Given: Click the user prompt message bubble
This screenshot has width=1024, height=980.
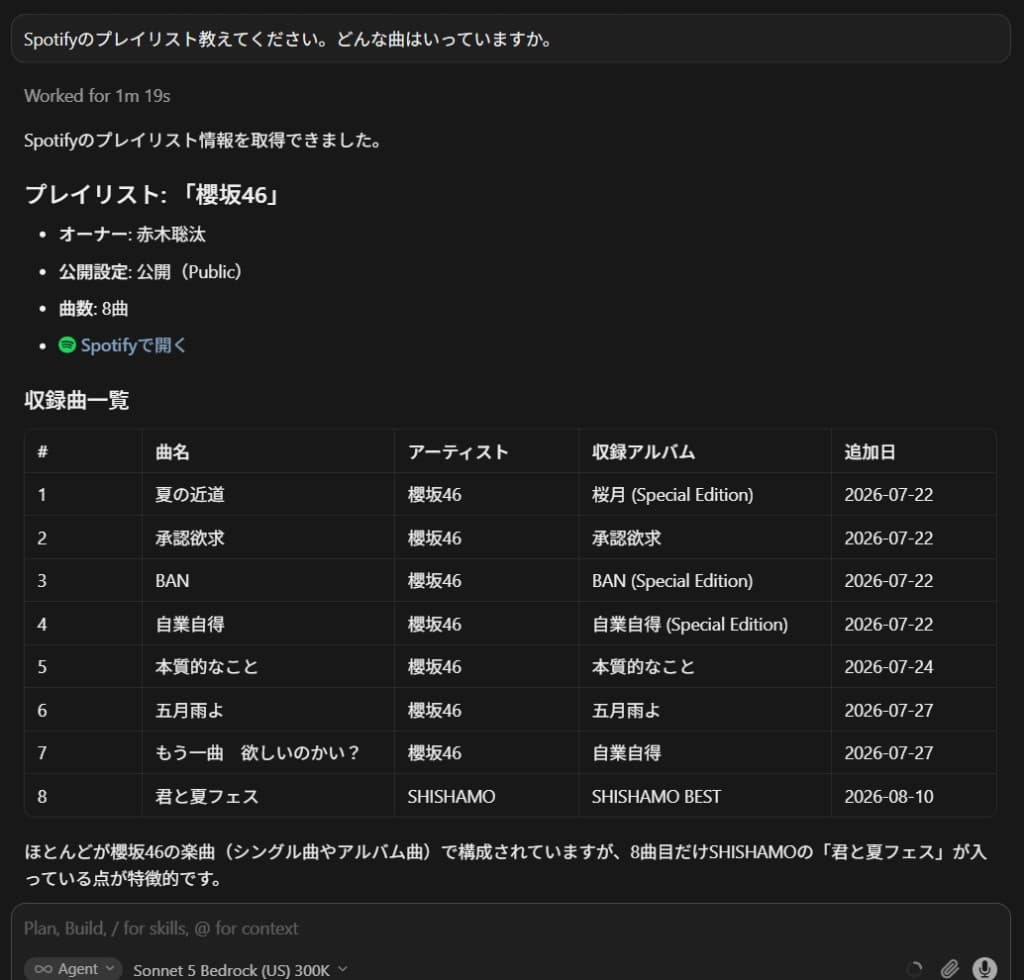Looking at the screenshot, I should [511, 39].
